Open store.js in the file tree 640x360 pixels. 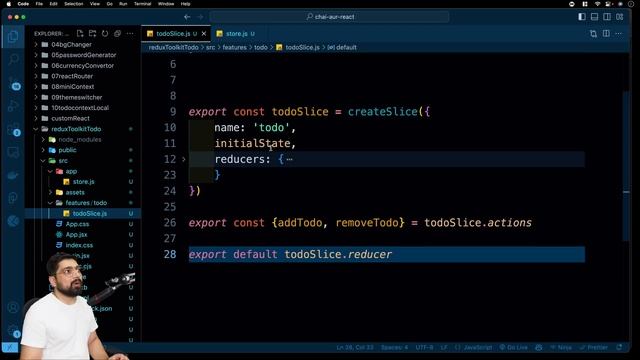tap(83, 182)
